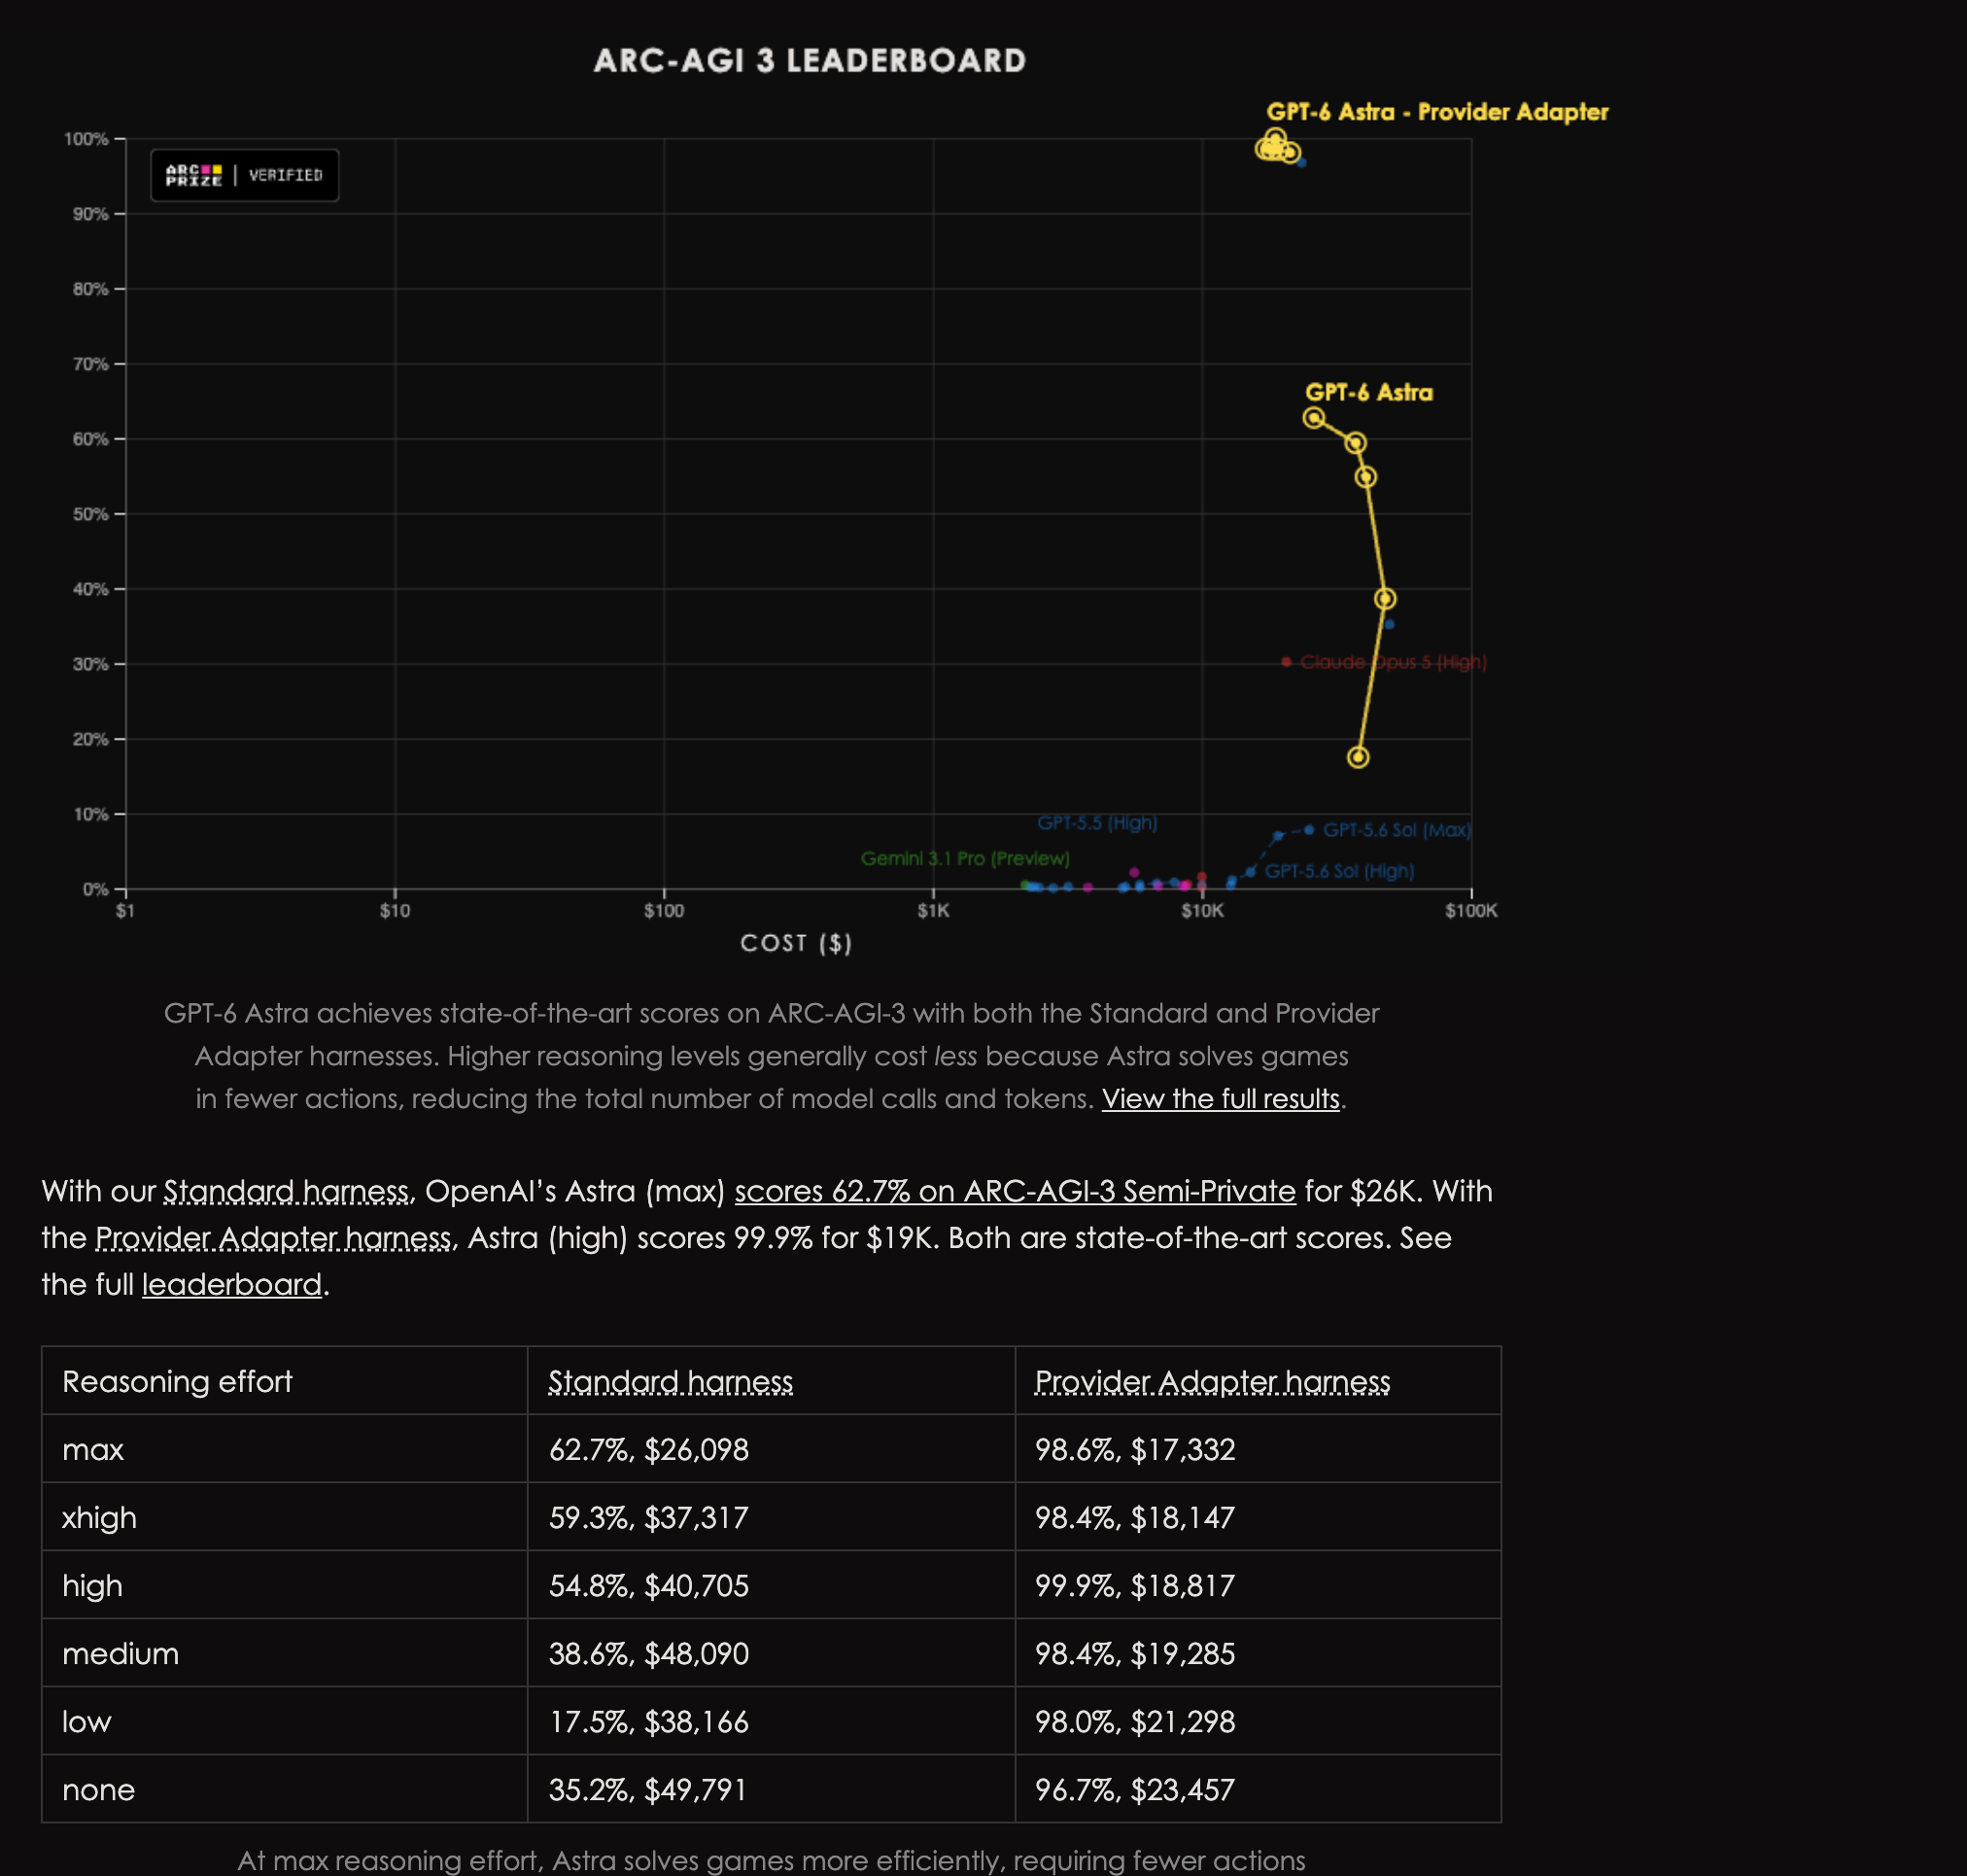Click the '99.9%, $18,817' cell
Viewport: 1967px width, 1876px height.
1258,1585
